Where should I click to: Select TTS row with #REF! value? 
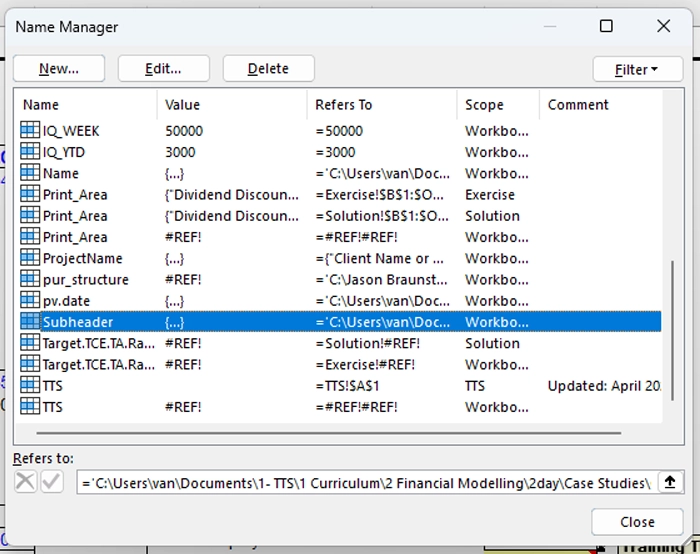click(x=340, y=407)
